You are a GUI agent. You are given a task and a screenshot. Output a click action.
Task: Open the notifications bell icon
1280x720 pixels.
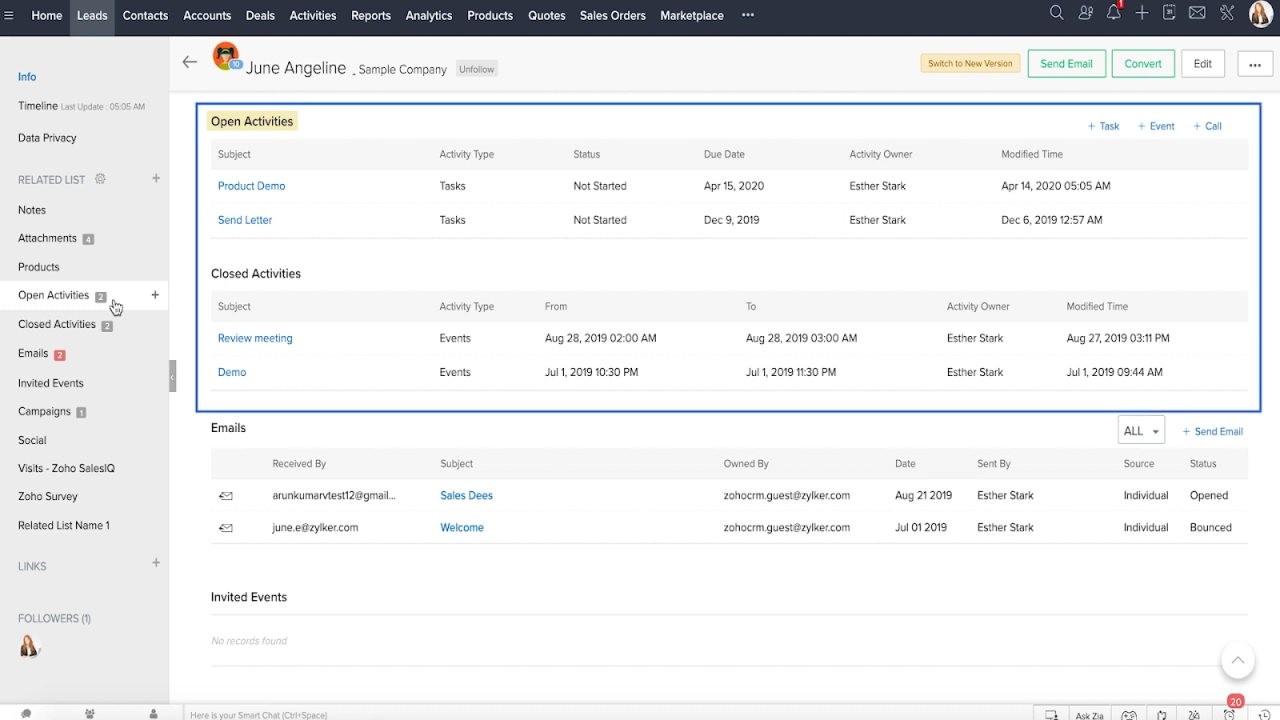1113,13
